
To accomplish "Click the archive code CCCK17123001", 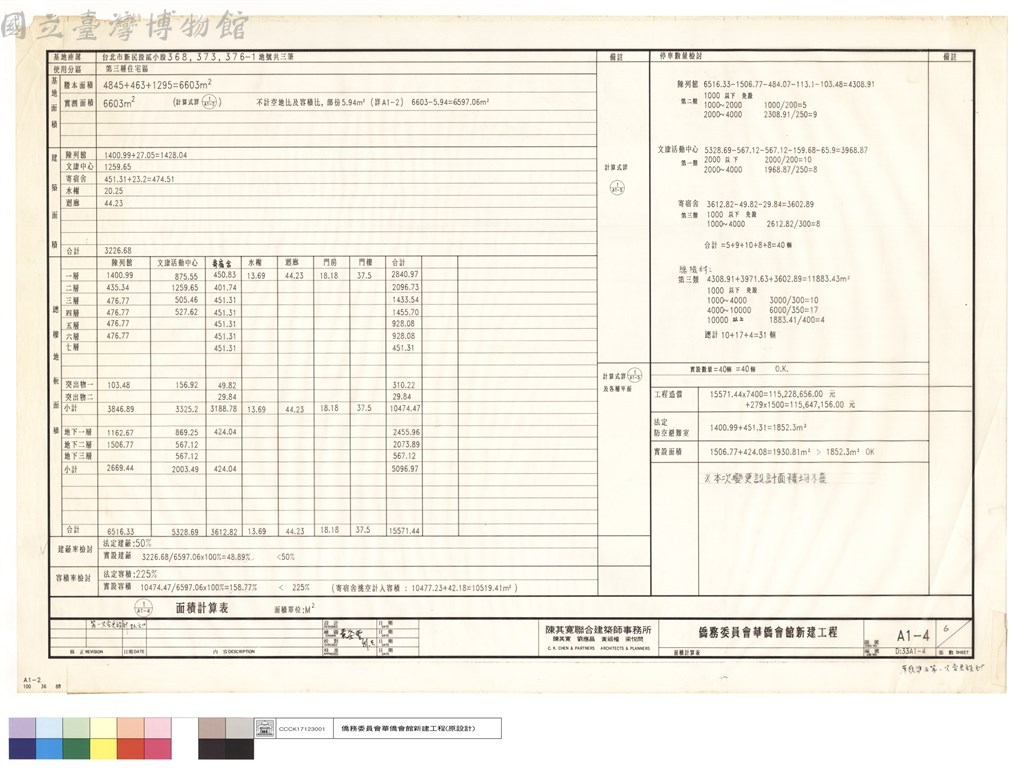I will 301,729.
